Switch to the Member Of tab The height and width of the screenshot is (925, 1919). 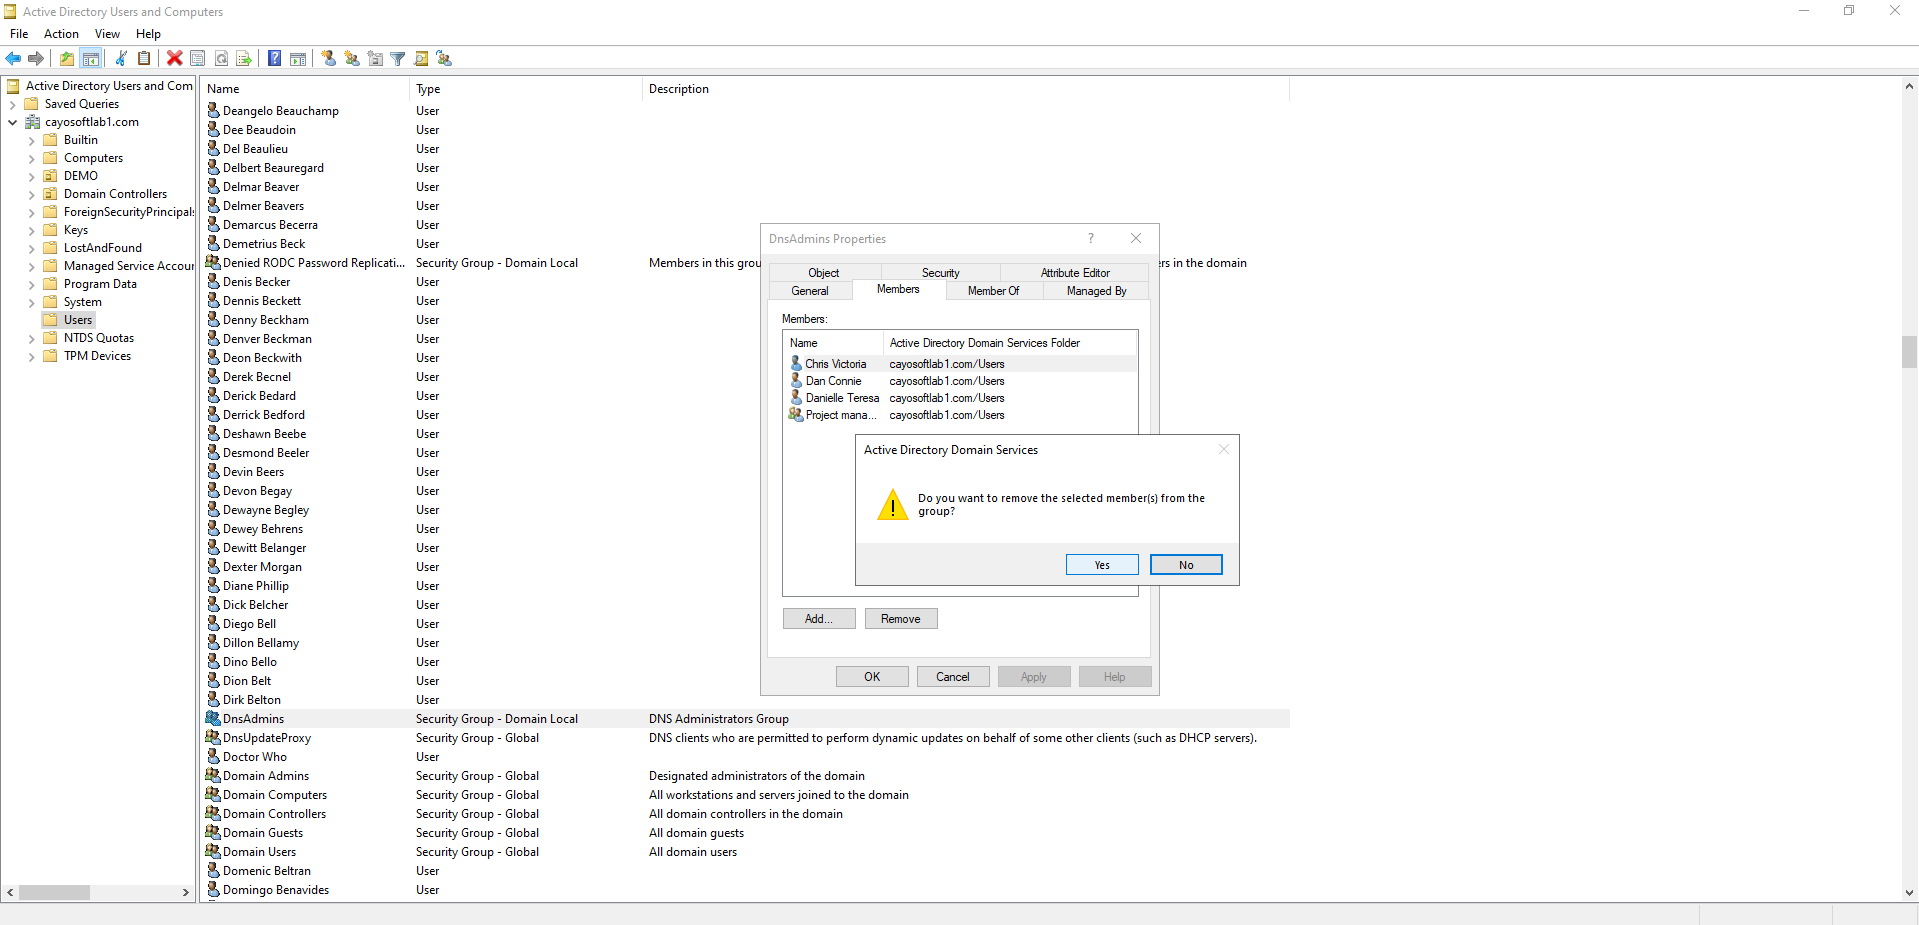click(993, 291)
